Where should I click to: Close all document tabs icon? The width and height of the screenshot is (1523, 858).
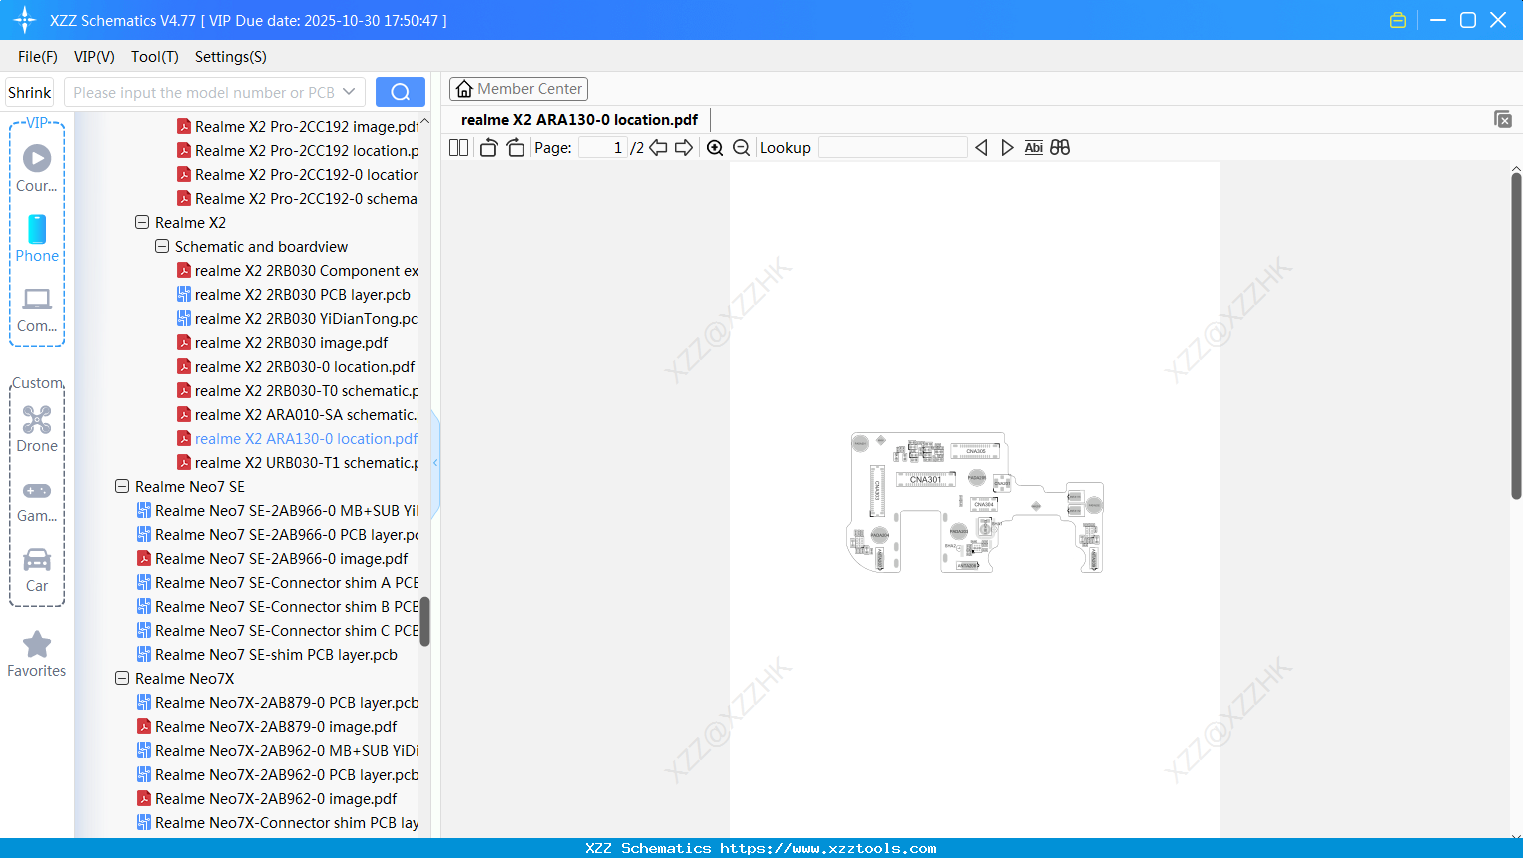pyautogui.click(x=1502, y=119)
